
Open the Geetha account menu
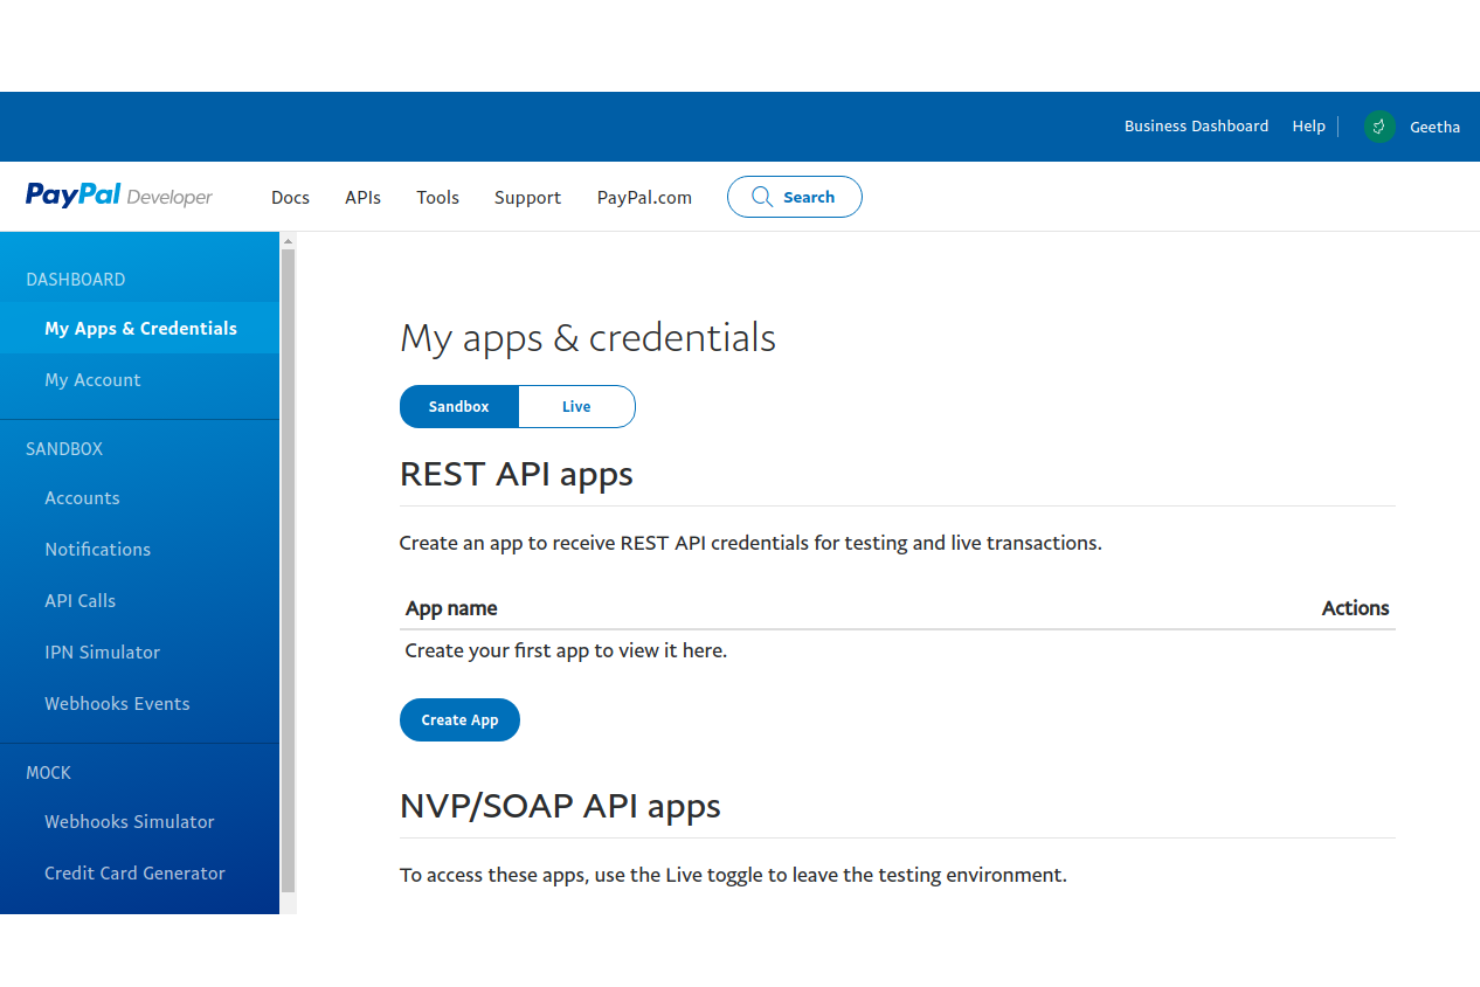1434,127
